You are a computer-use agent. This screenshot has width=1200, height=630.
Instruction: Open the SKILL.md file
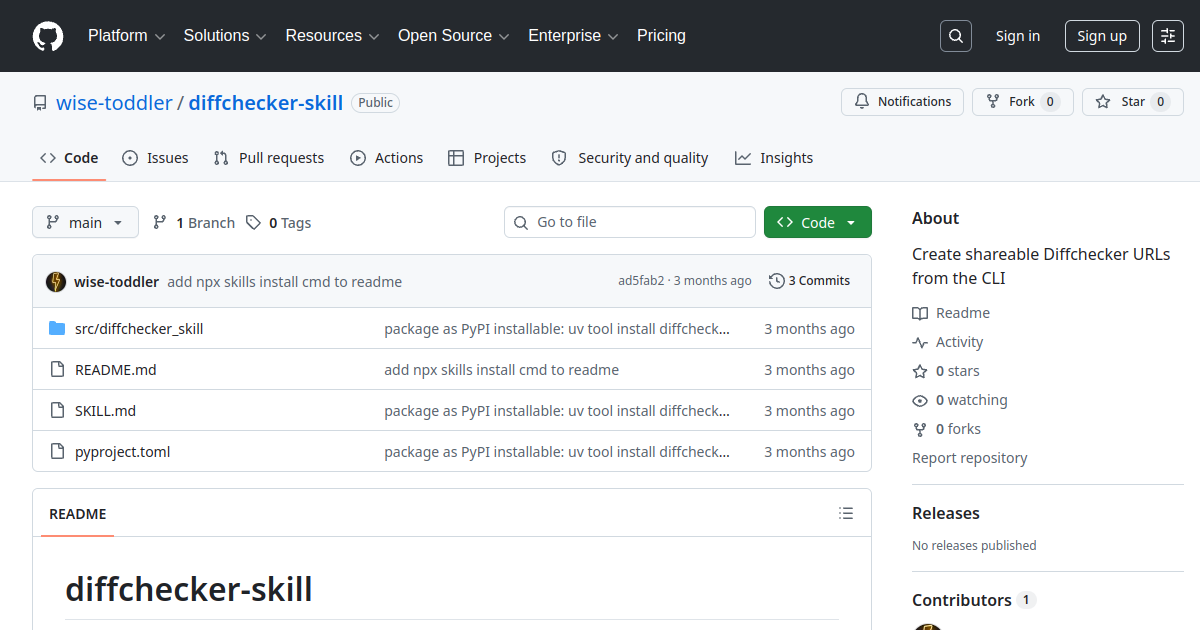point(105,410)
